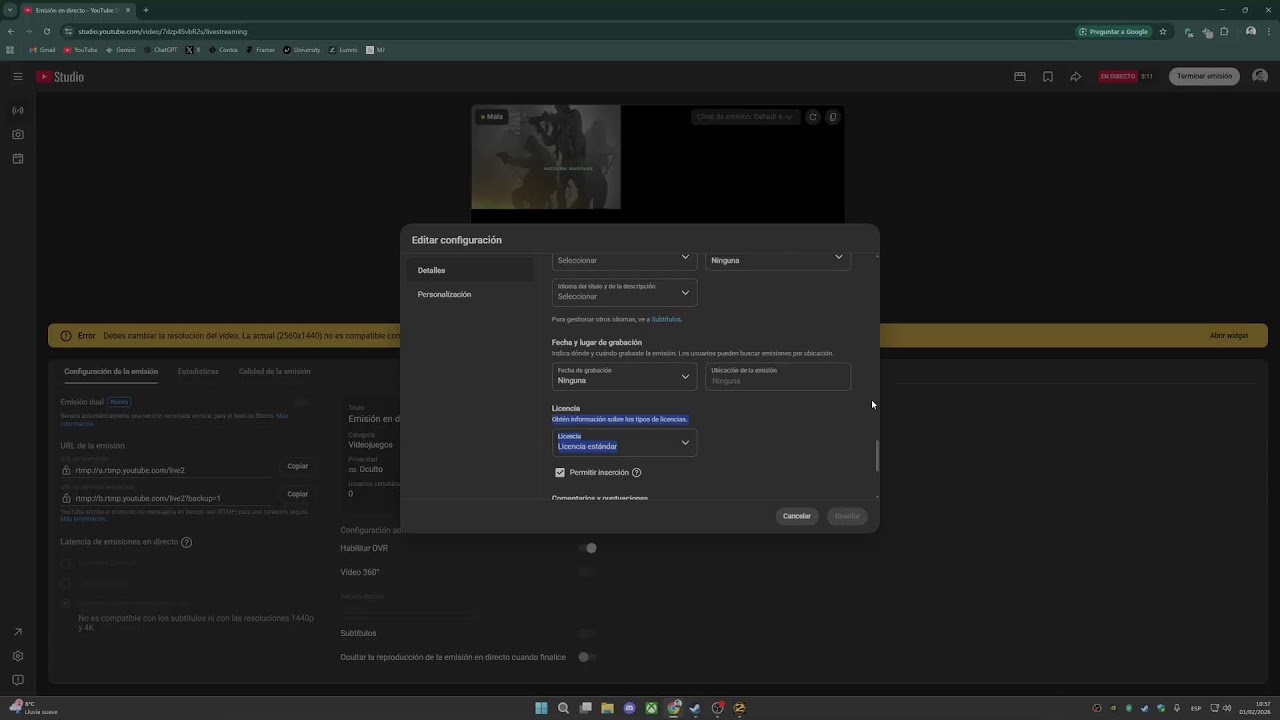Select Detalles in the dialog sidebar
This screenshot has width=1280, height=720.
(469, 270)
